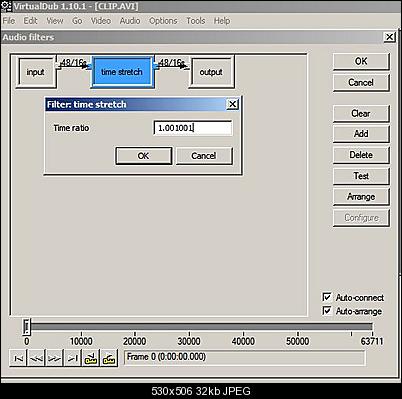Click the VirtualDub app icon in title bar
This screenshot has width=402, height=399.
[6, 6]
